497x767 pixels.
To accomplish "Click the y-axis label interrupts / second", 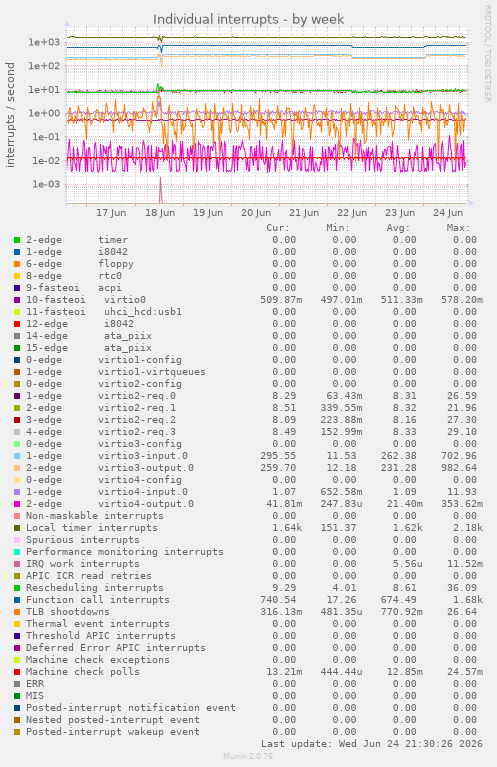I will (10, 115).
